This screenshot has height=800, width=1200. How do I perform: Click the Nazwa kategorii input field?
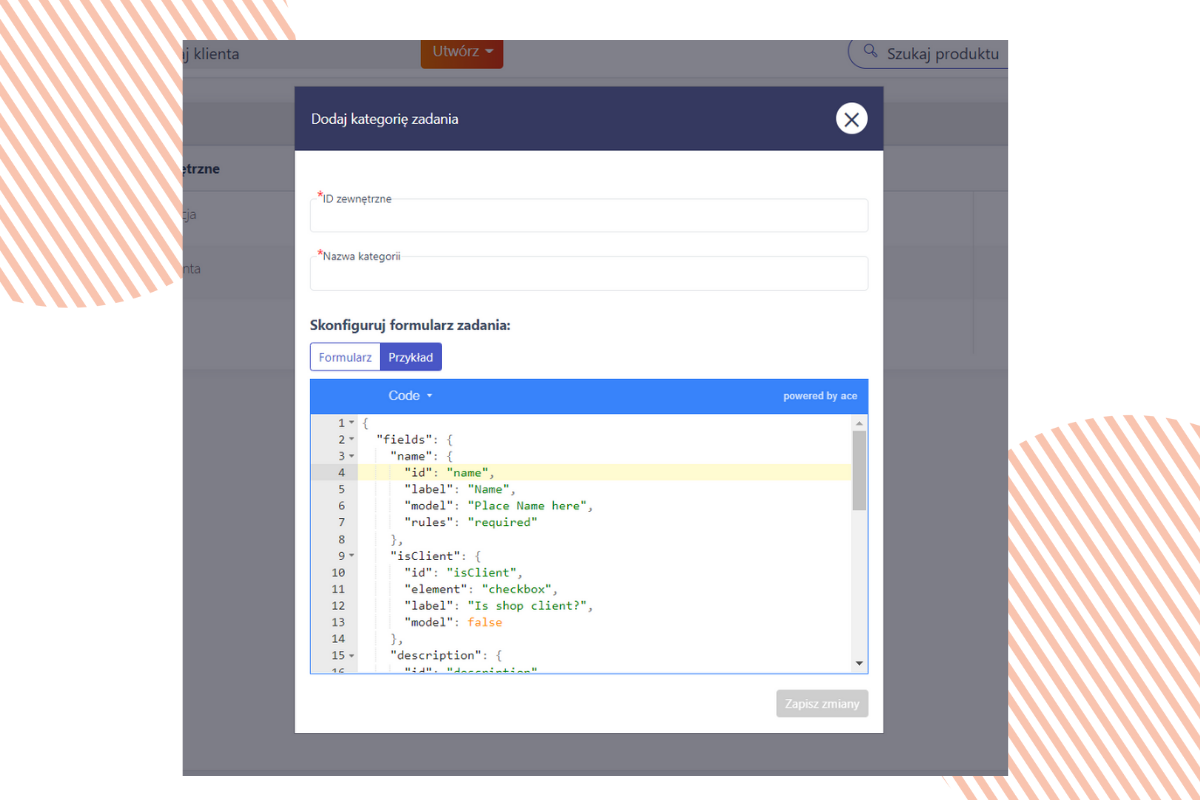[589, 273]
